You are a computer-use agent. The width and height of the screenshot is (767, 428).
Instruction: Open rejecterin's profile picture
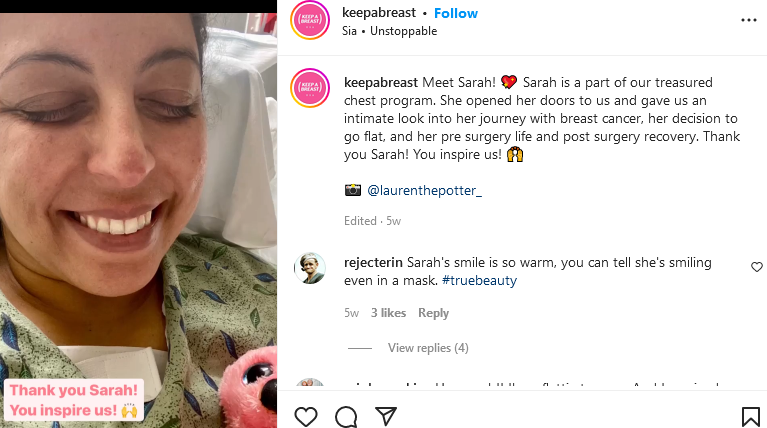tap(311, 268)
